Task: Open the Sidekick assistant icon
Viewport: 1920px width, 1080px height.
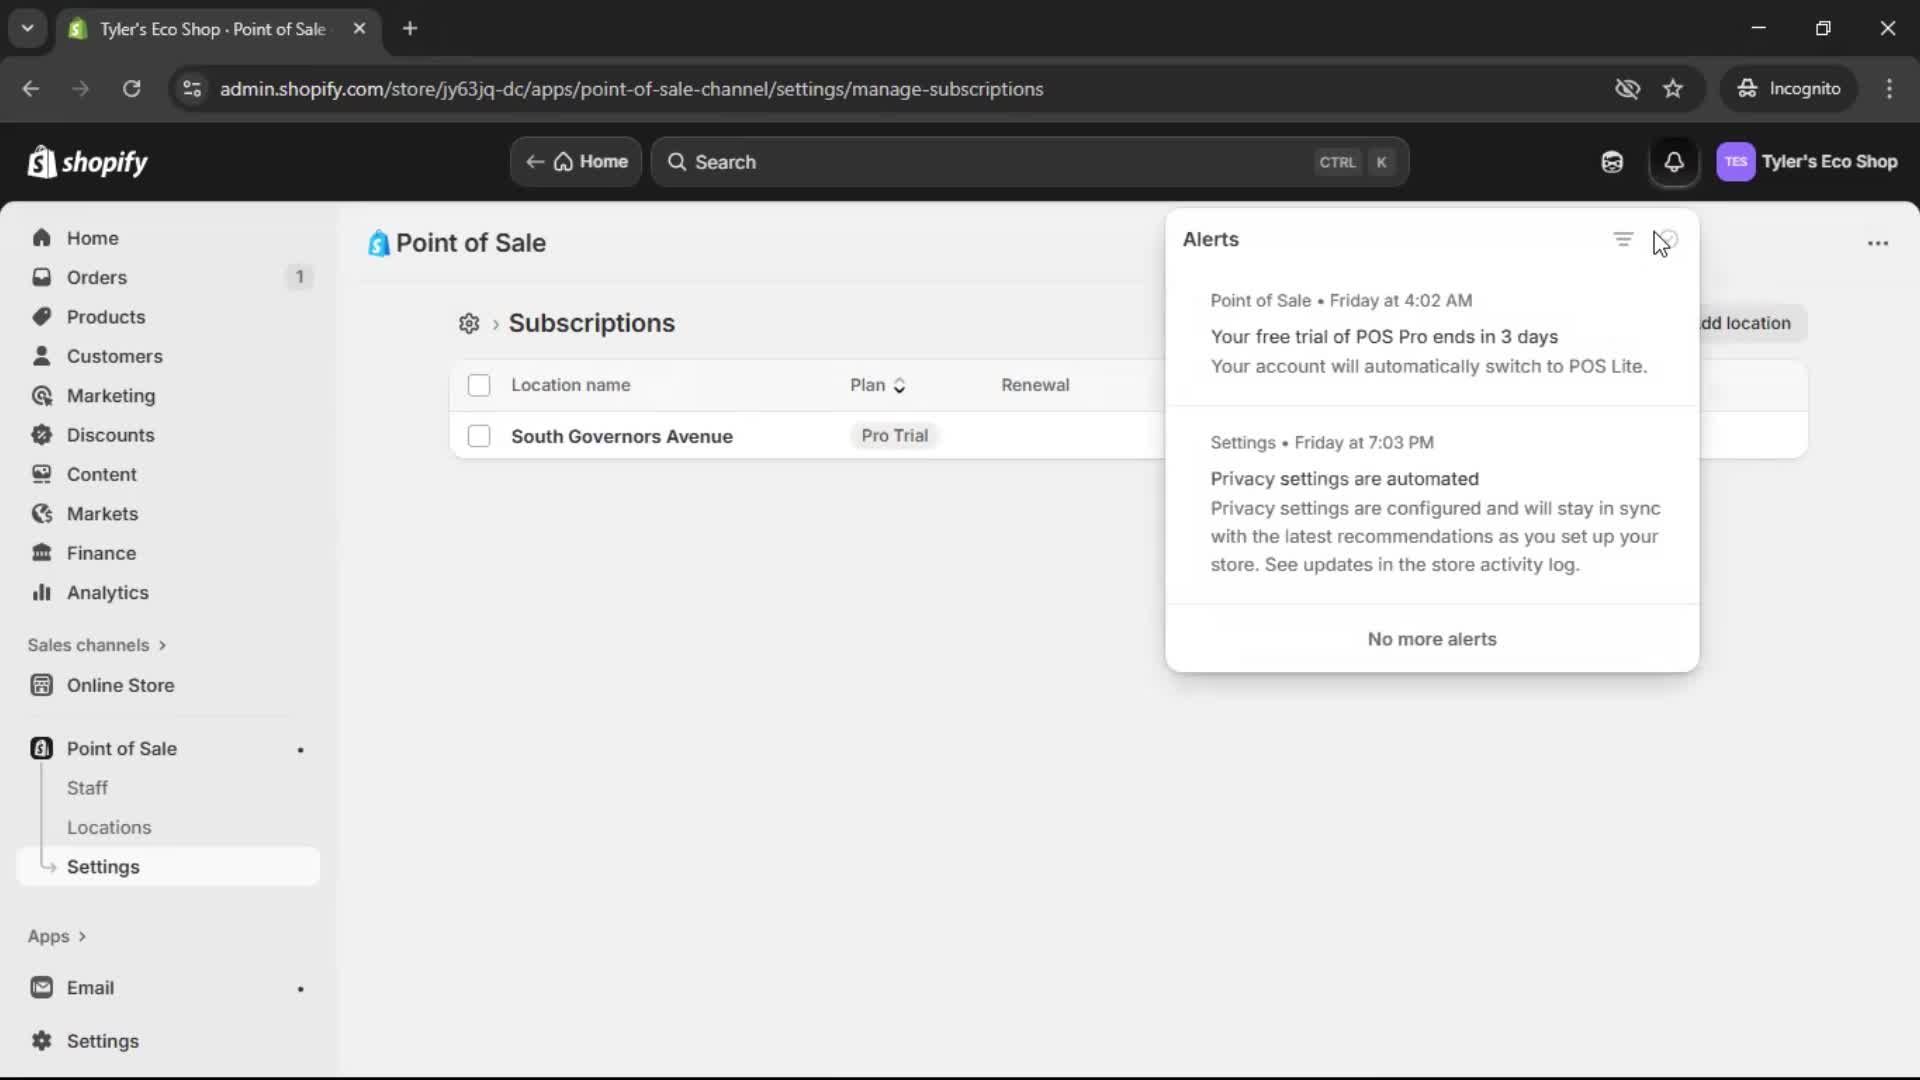Action: [x=1612, y=162]
